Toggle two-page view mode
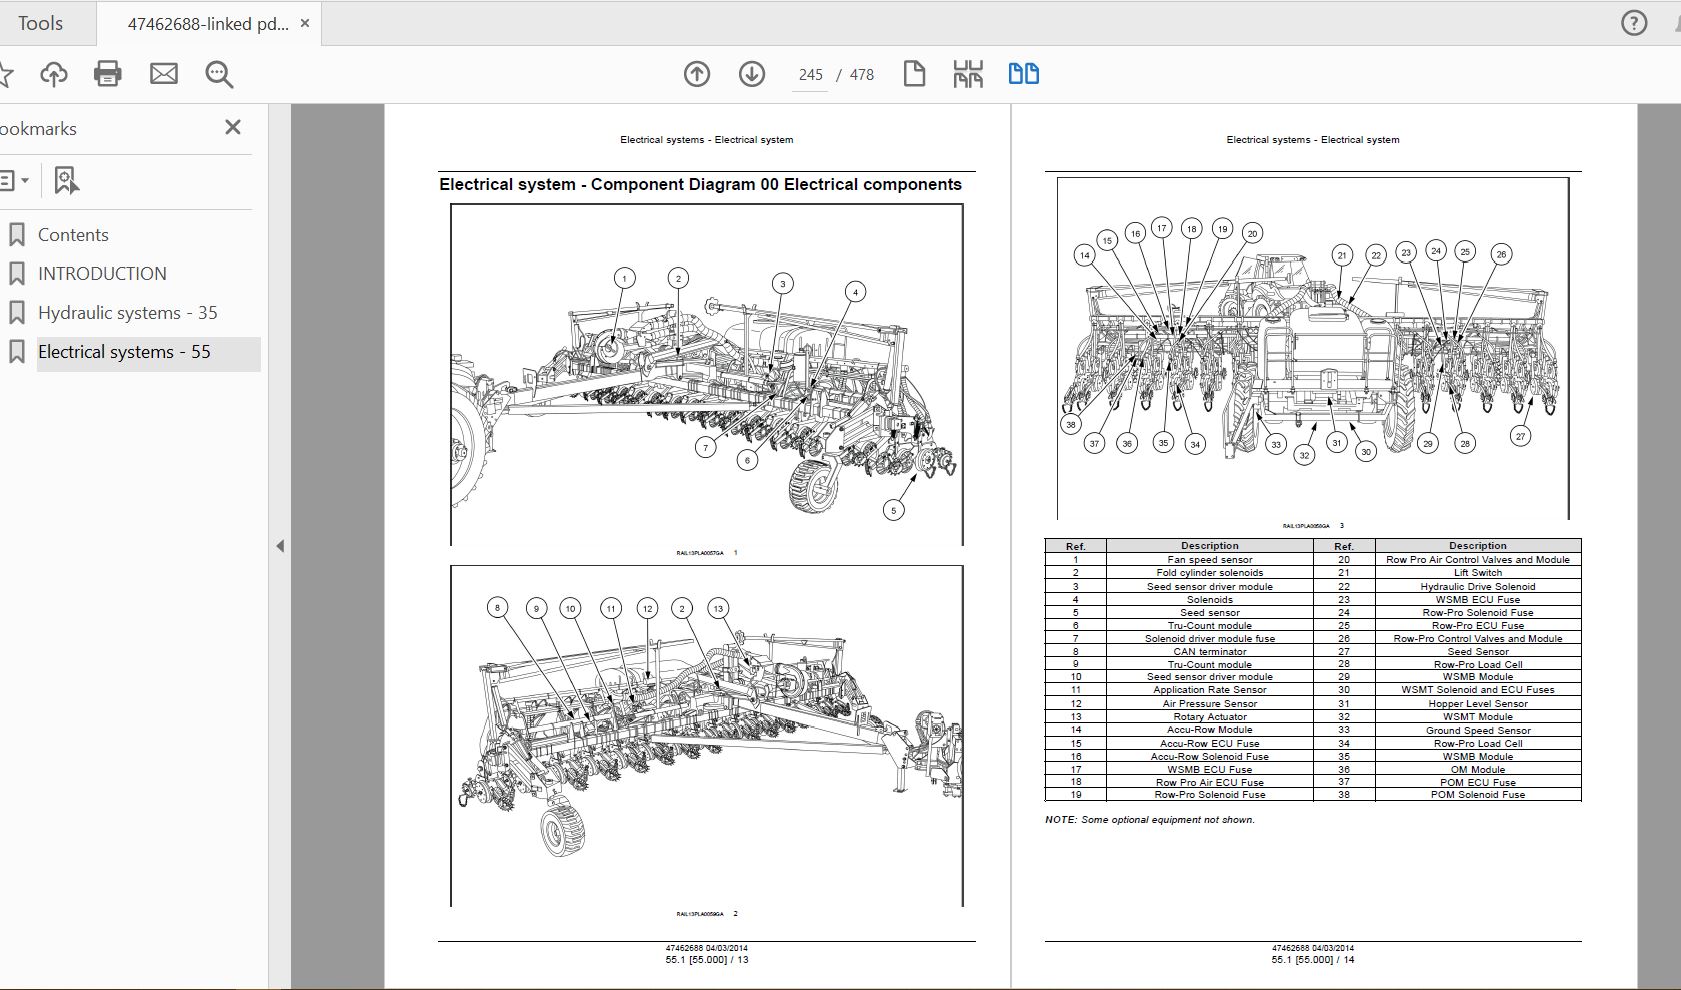 coord(1023,74)
